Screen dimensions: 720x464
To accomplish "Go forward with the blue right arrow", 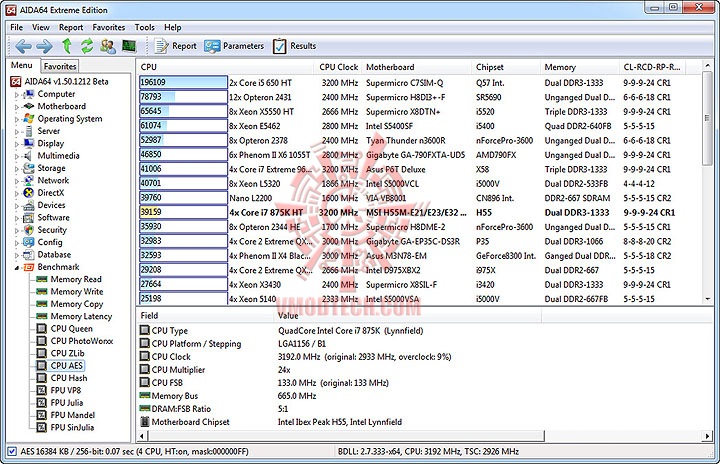I will click(45, 46).
